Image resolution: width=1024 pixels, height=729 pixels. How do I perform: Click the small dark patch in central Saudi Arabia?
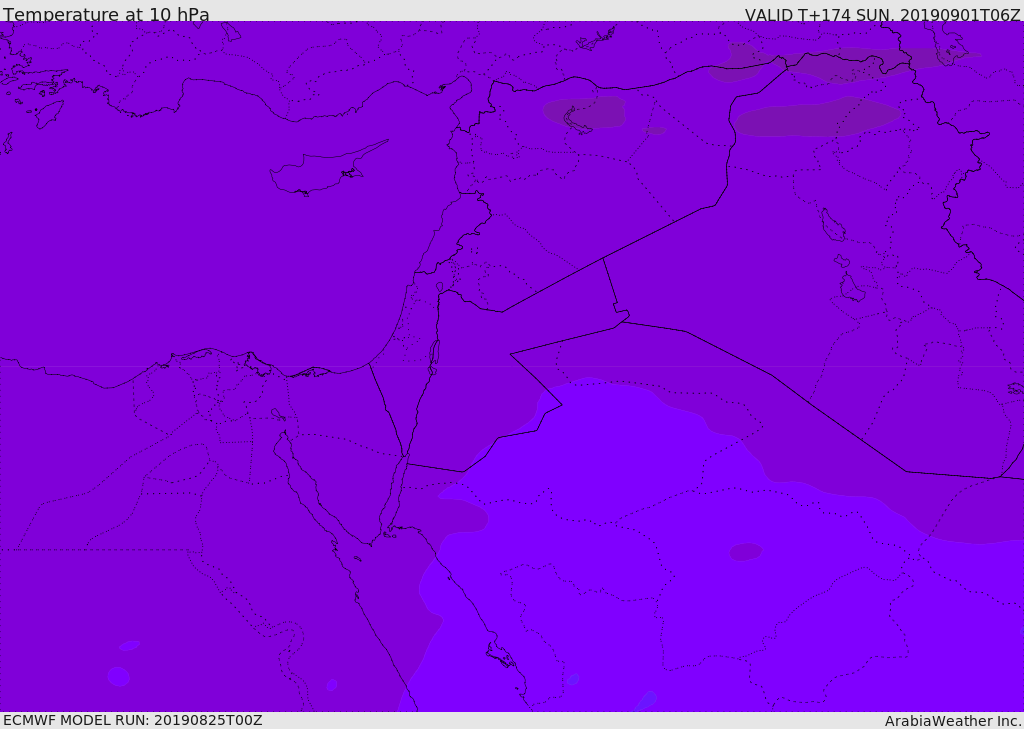click(x=745, y=551)
